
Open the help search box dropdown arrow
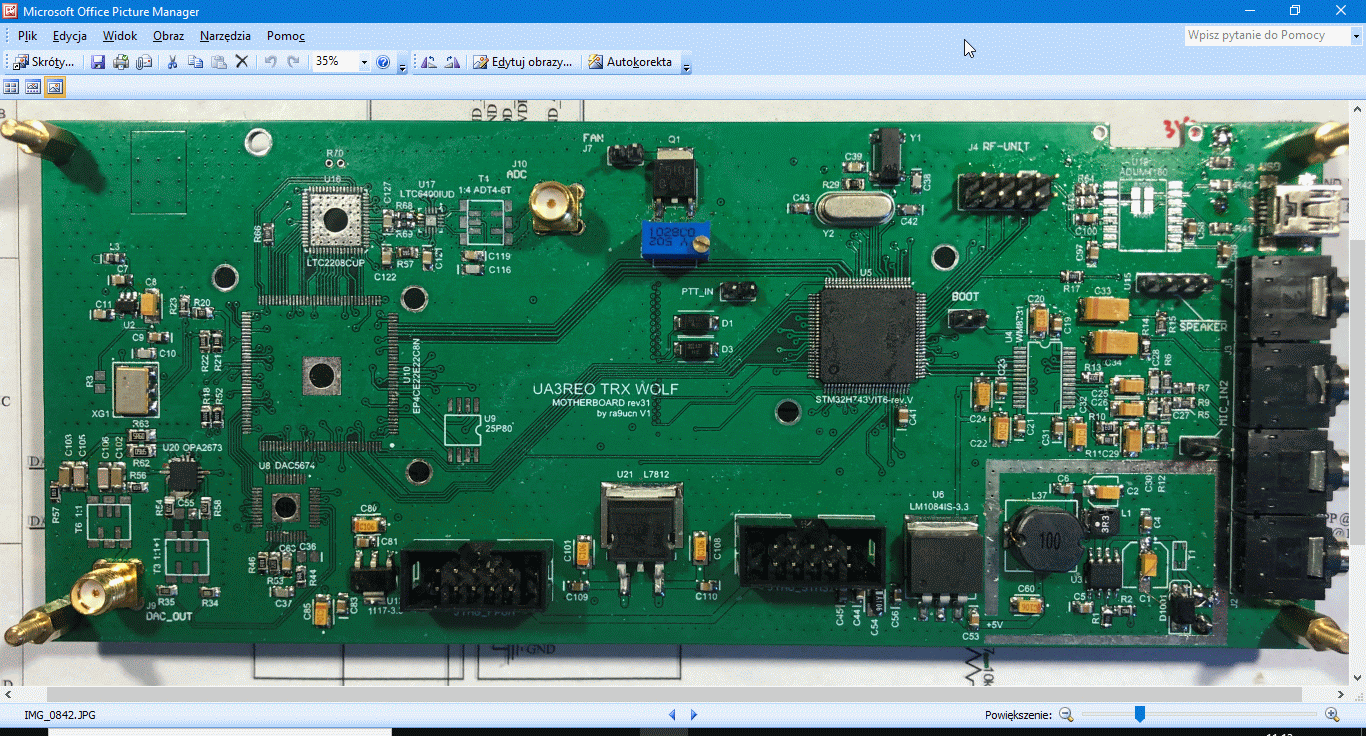click(1356, 36)
